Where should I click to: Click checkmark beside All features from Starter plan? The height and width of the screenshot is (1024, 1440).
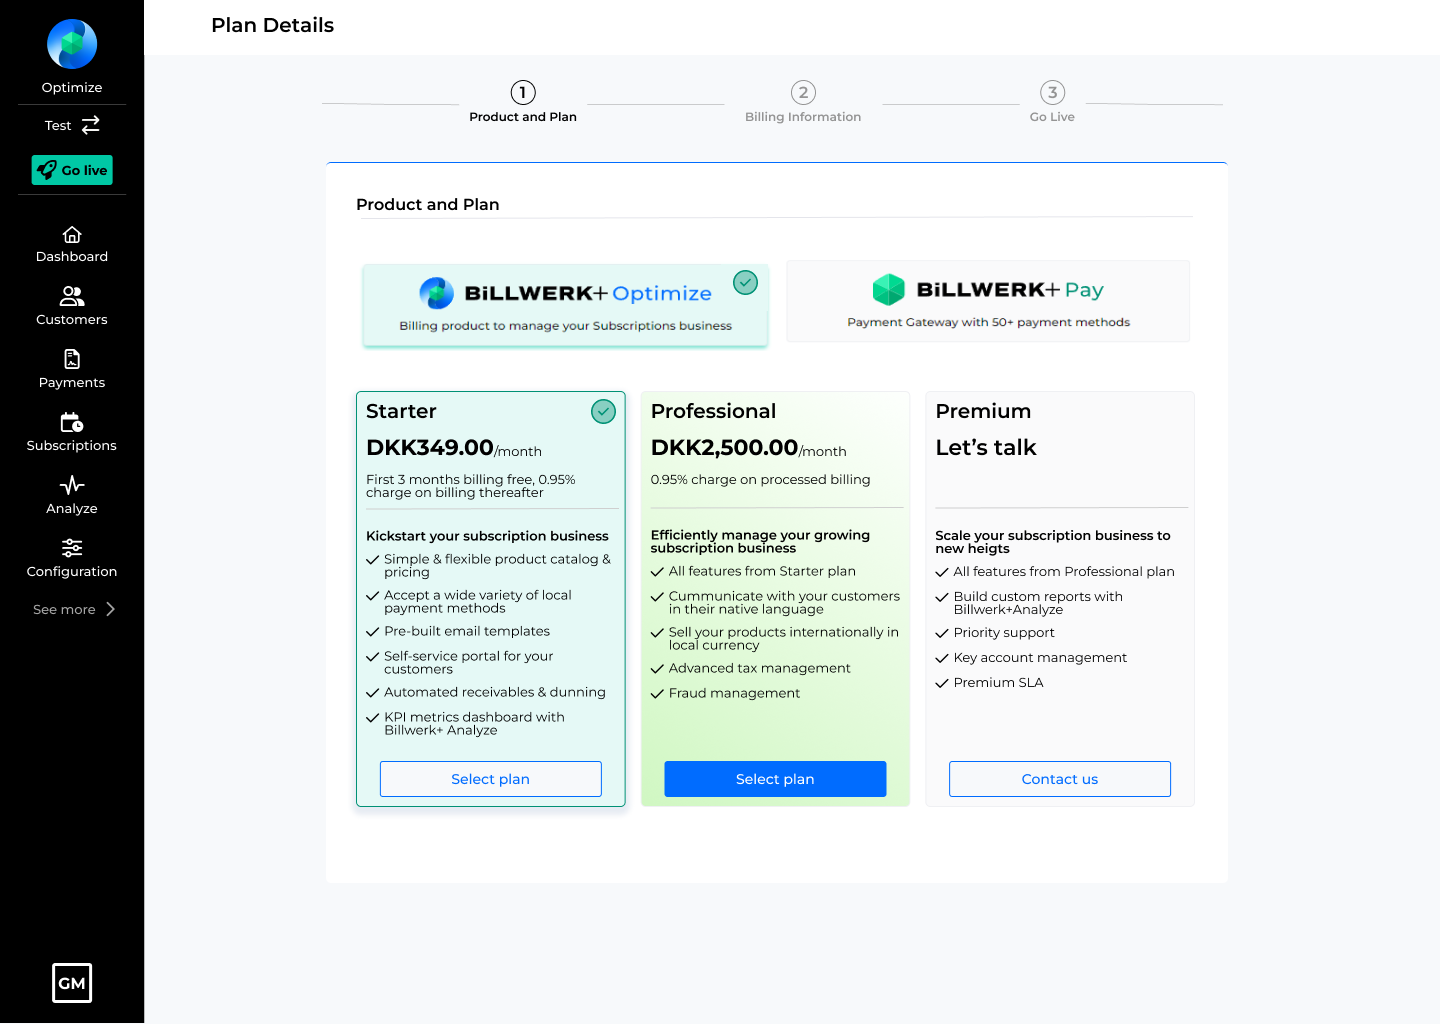657,572
